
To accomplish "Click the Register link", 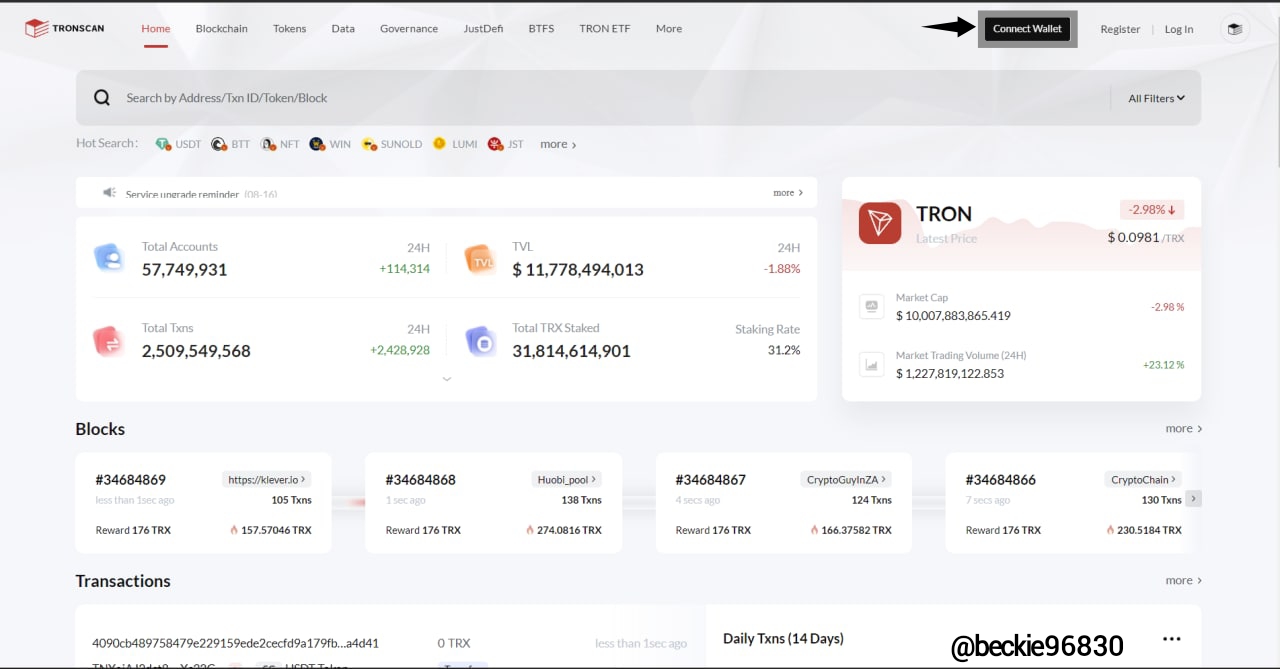I will coord(1120,29).
